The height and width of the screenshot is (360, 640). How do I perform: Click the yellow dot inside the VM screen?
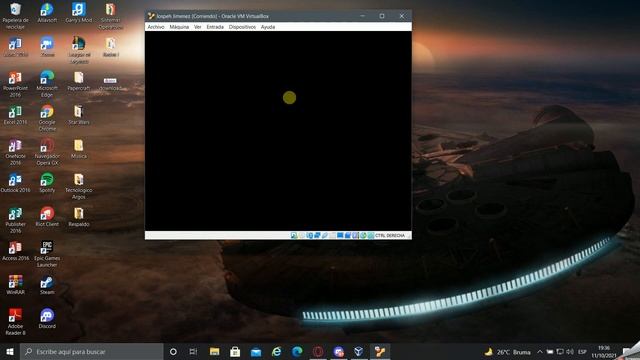tap(289, 97)
